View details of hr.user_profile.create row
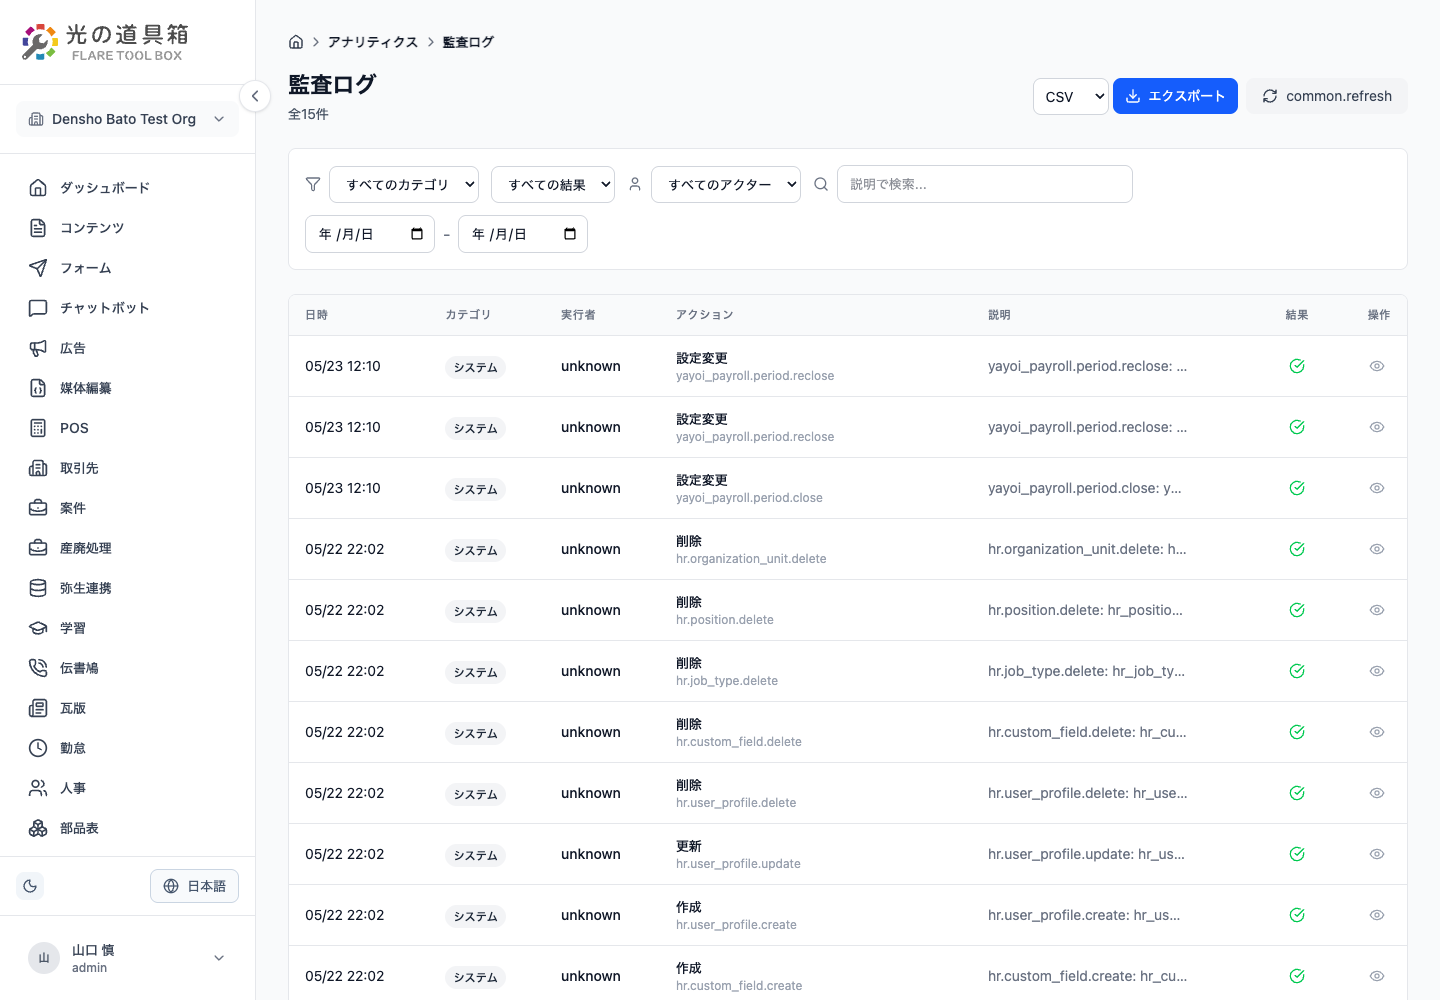 pyautogui.click(x=1377, y=915)
